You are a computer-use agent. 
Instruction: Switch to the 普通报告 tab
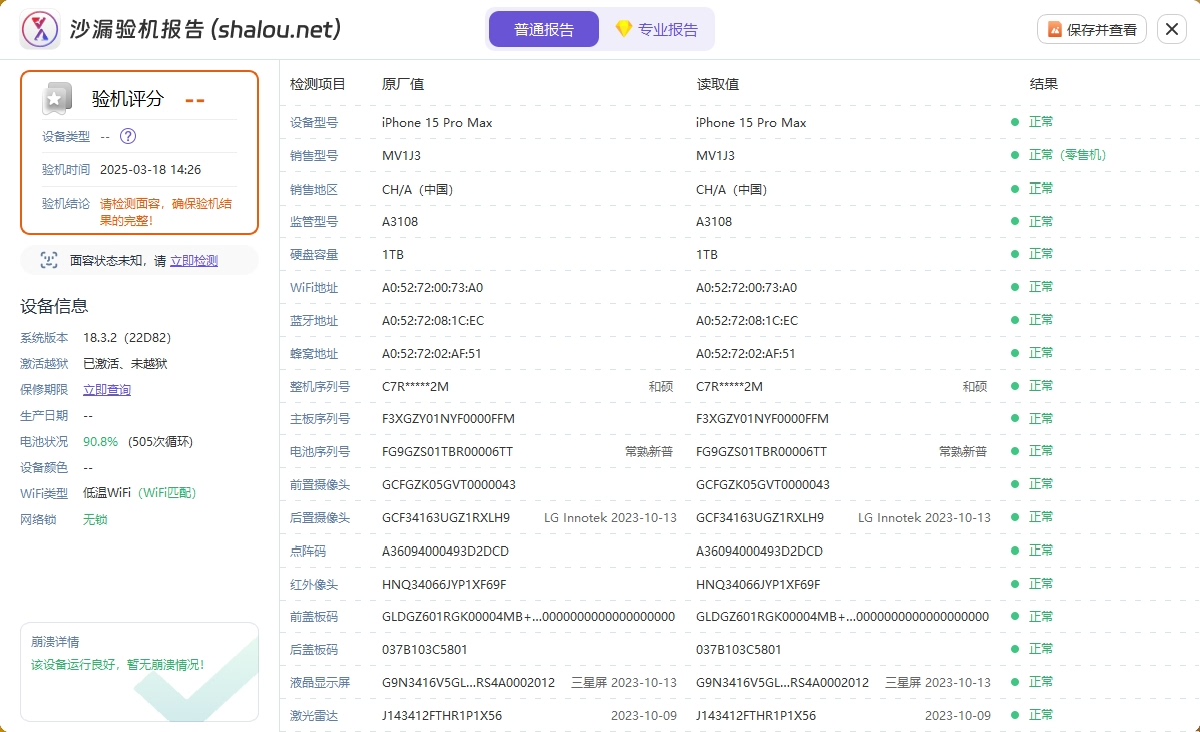pos(544,29)
